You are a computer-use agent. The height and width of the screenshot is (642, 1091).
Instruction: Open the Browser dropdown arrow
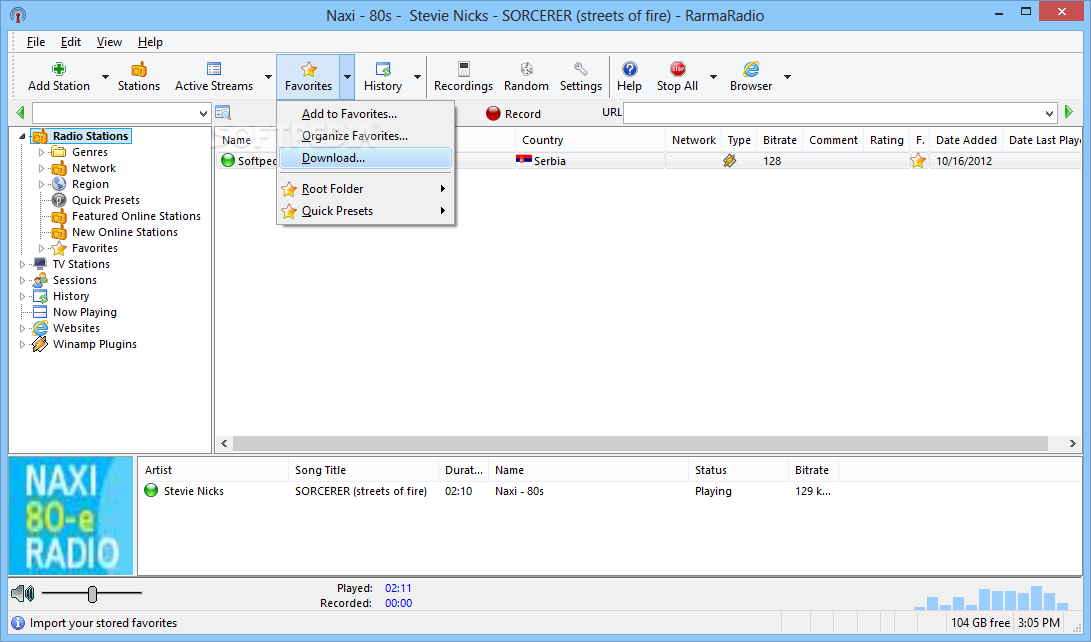787,77
